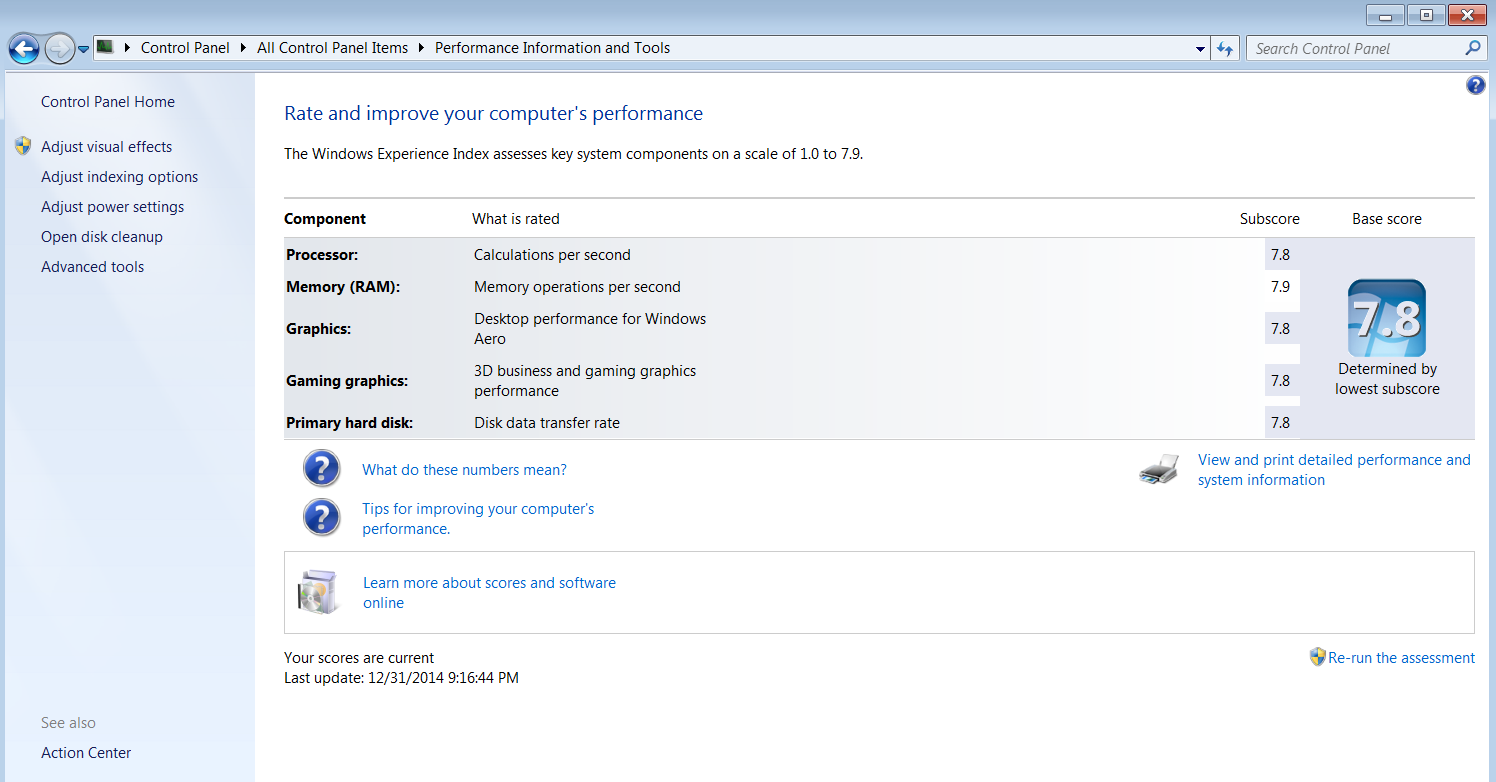Click the Graphics row label
This screenshot has width=1496, height=782.
coord(319,329)
